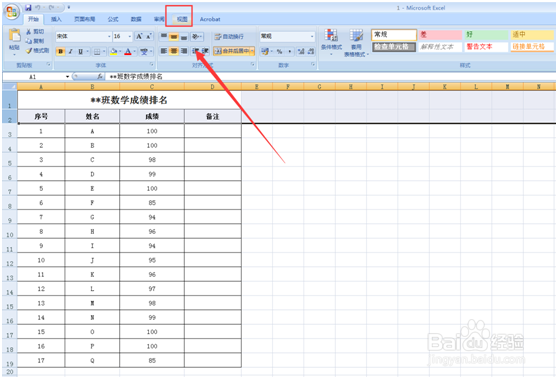
Task: Decrease the decimal places
Action: pos(311,52)
